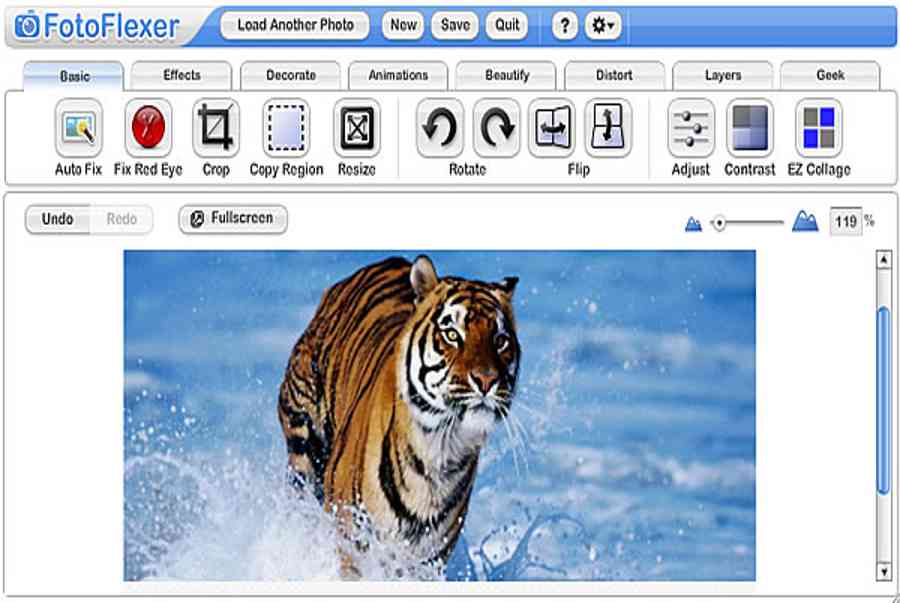This screenshot has height=603, width=900.
Task: Rotate the photo counter-clockwise
Action: click(x=440, y=127)
